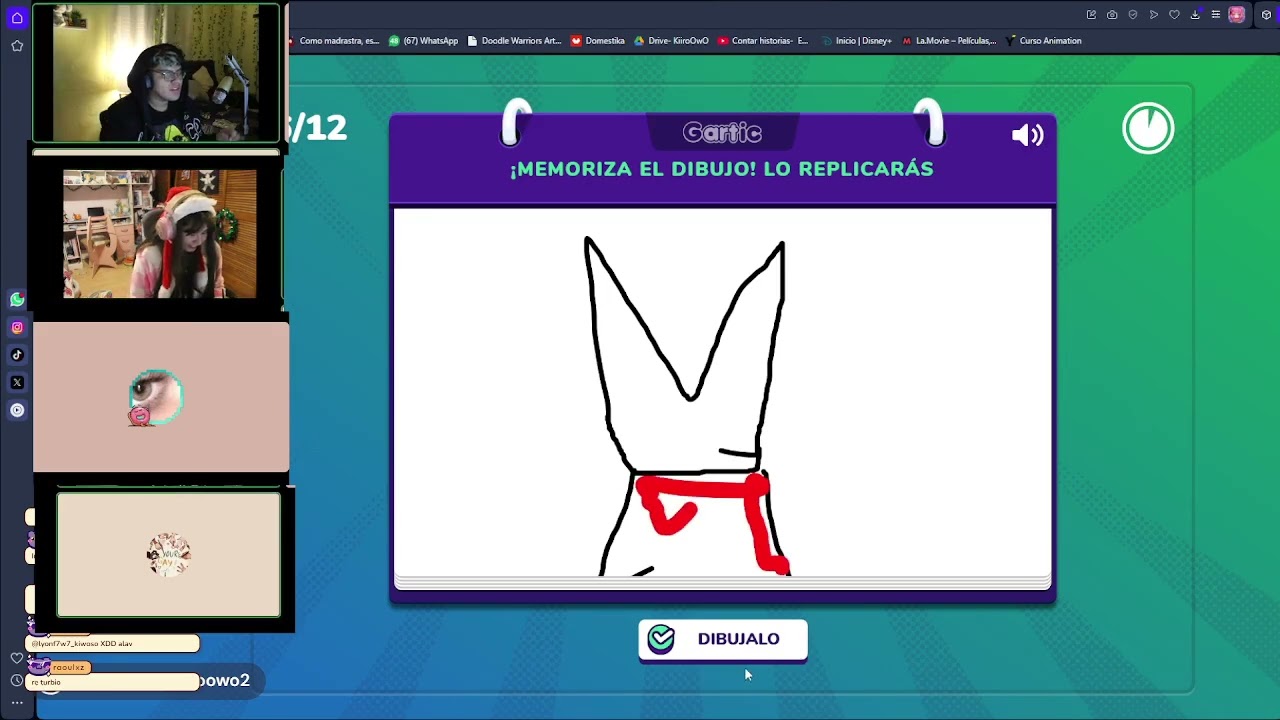Open the '(67) WhatsApp' bookmark
The width and height of the screenshot is (1280, 720).
(424, 41)
